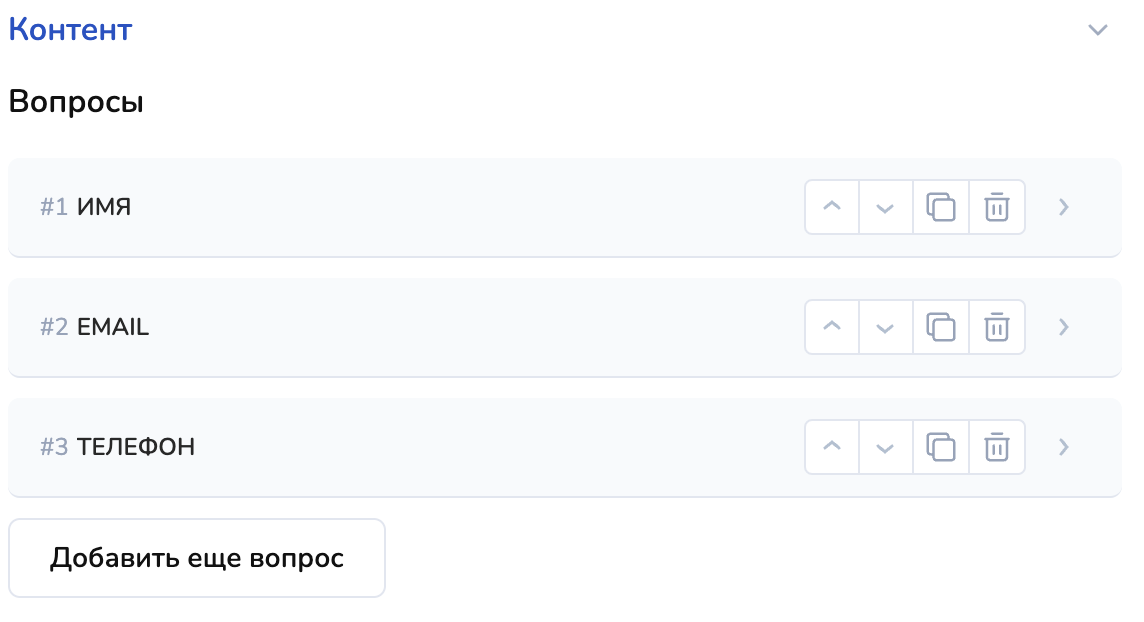The width and height of the screenshot is (1144, 622).
Task: Delete the EMAIL question
Action: 997,327
